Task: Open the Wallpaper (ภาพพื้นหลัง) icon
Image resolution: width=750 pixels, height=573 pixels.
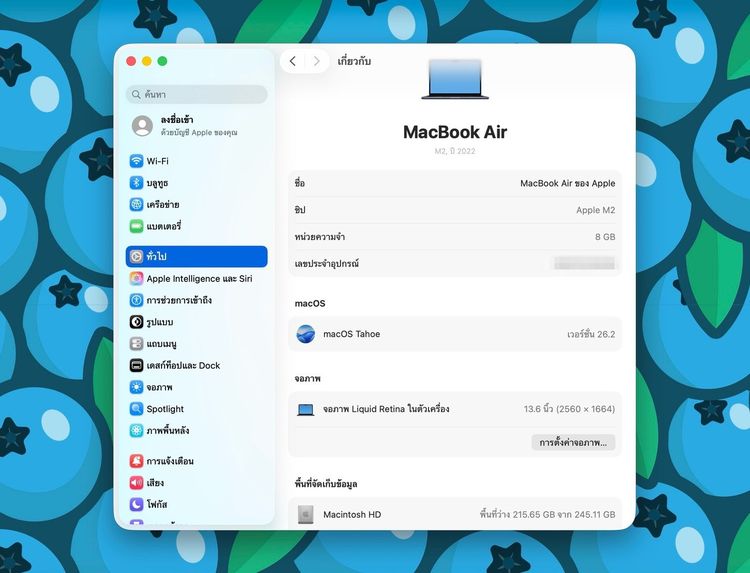Action: 136,430
